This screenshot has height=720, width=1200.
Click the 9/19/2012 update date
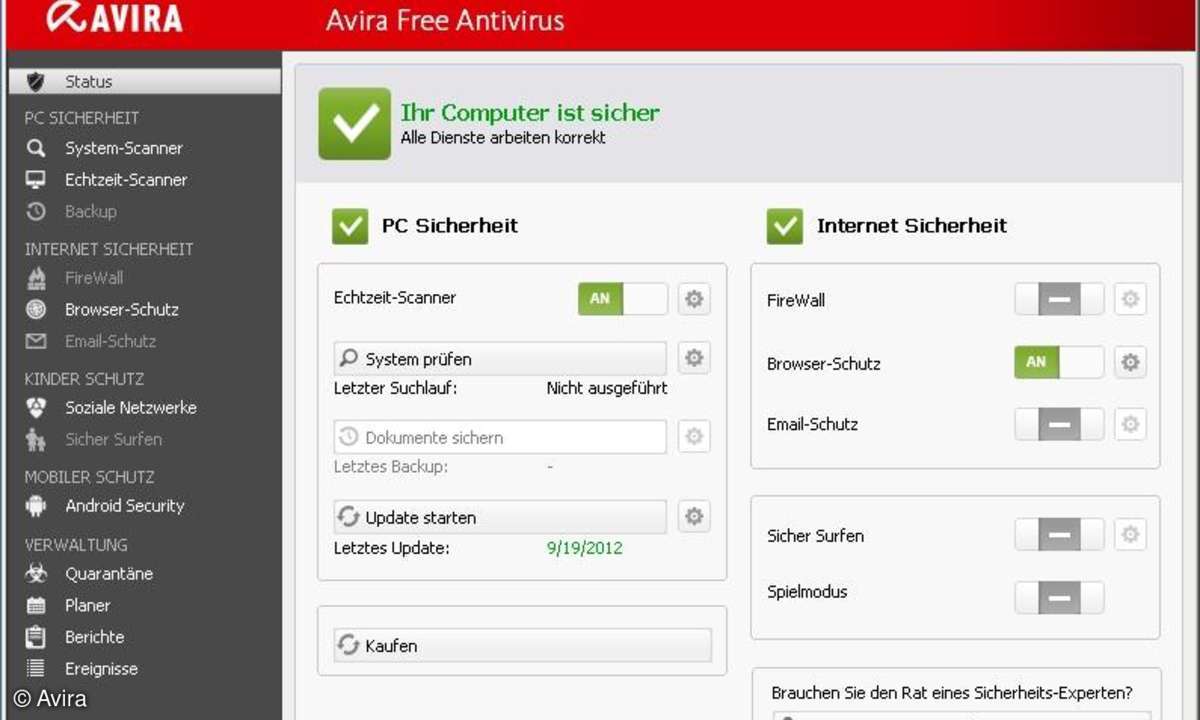click(584, 548)
